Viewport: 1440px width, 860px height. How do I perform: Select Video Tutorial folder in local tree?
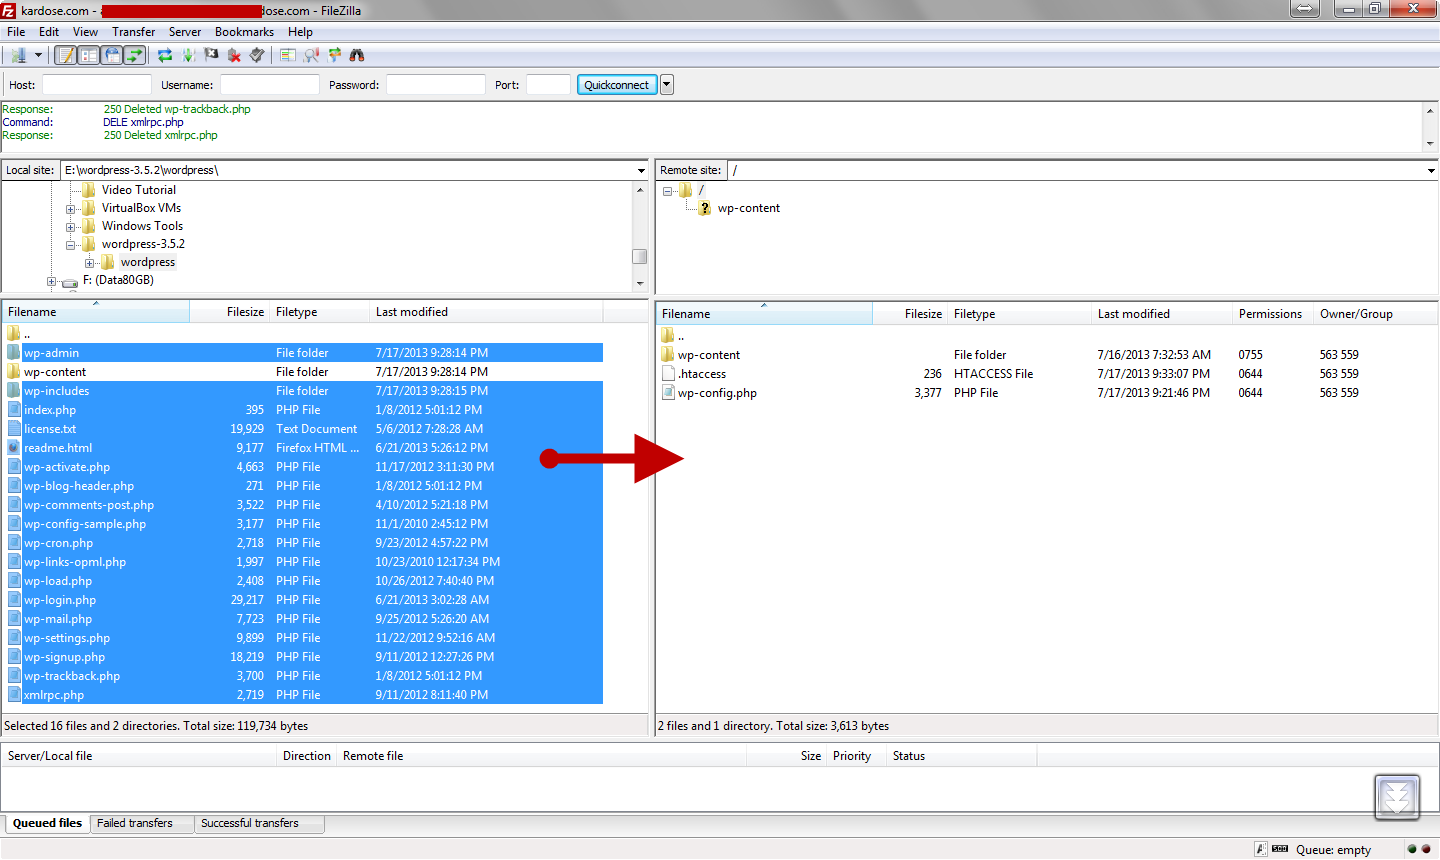(138, 190)
